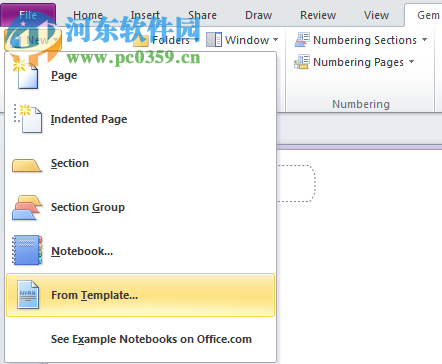
Task: Switch to the Home ribbon tab
Action: (x=88, y=15)
